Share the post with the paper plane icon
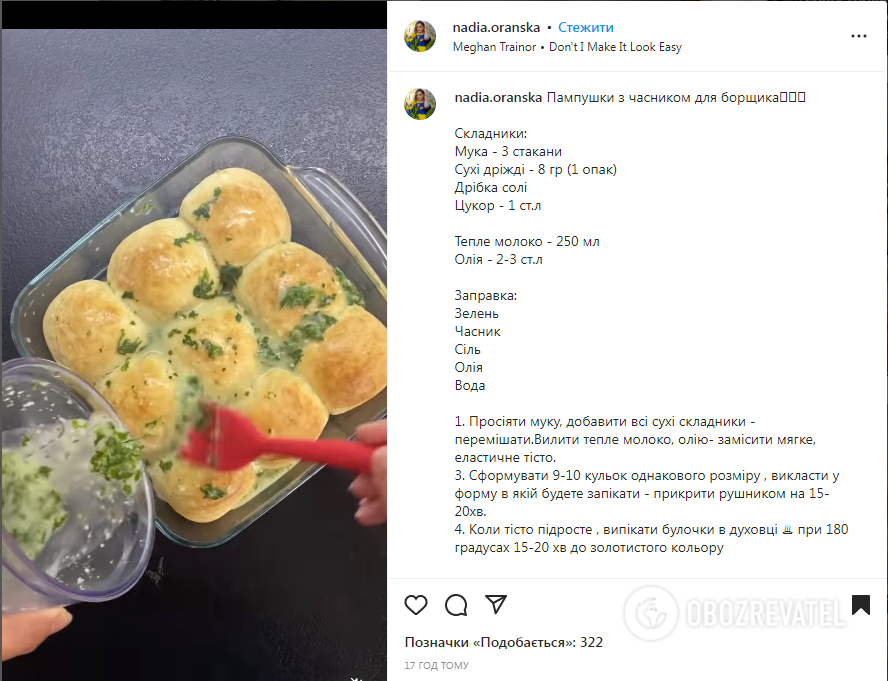 click(496, 605)
